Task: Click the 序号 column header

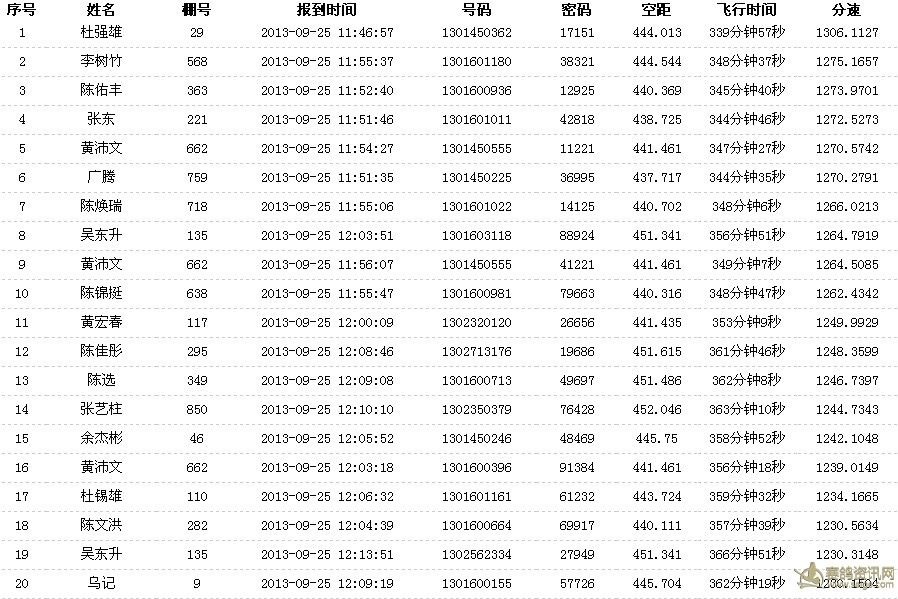Action: pyautogui.click(x=22, y=10)
